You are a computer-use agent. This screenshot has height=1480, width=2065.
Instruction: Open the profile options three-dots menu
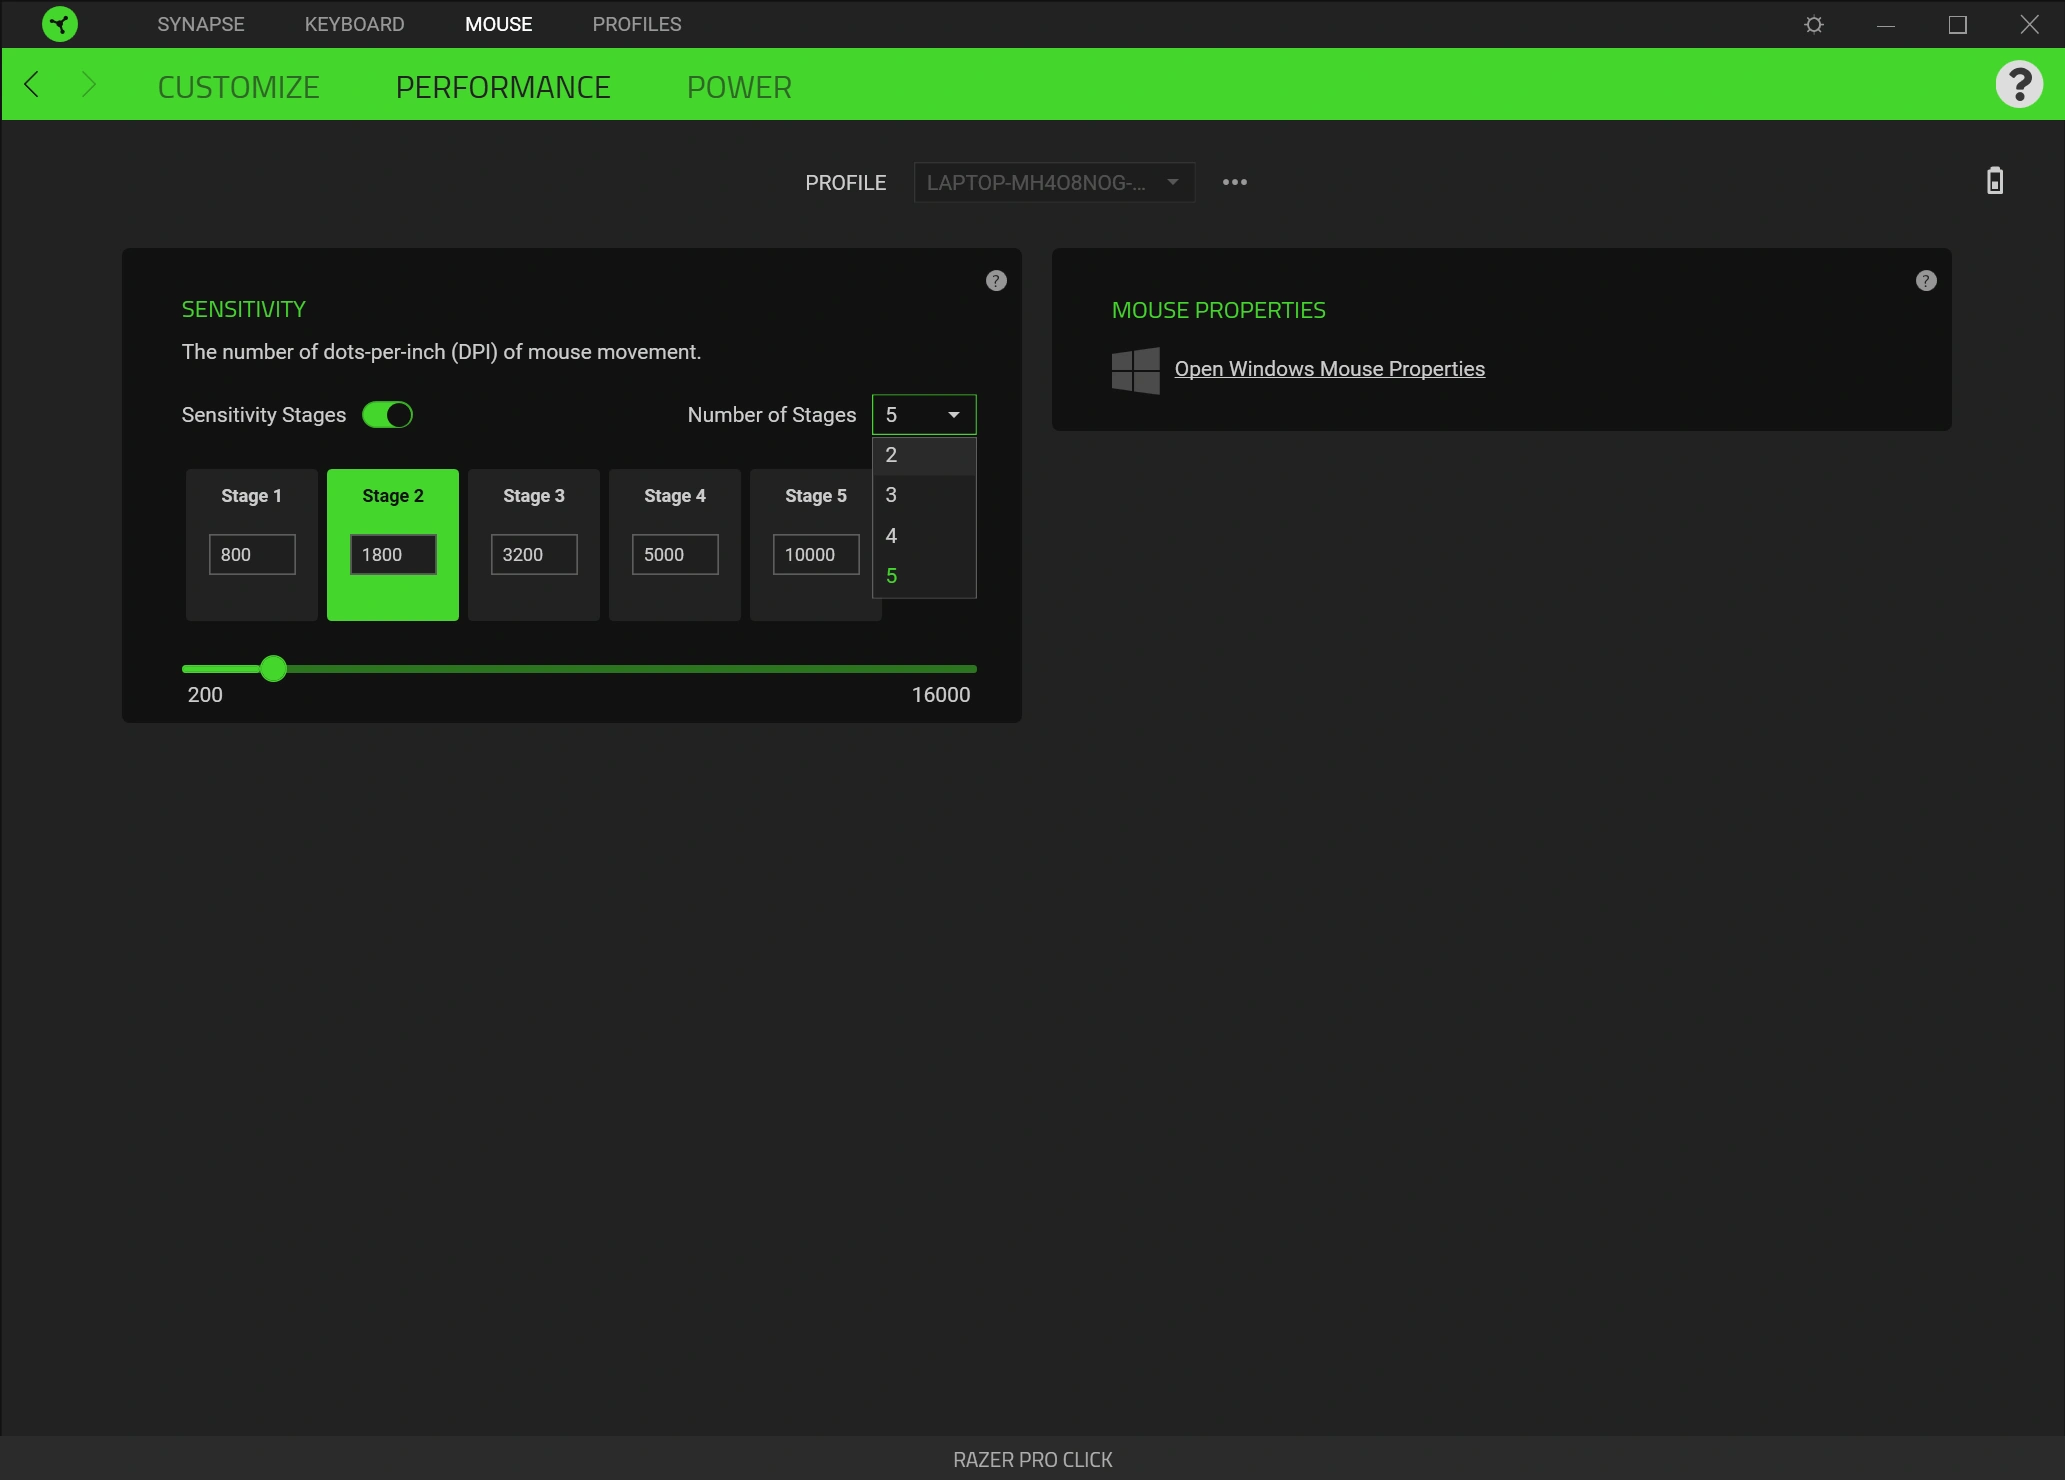click(x=1235, y=182)
